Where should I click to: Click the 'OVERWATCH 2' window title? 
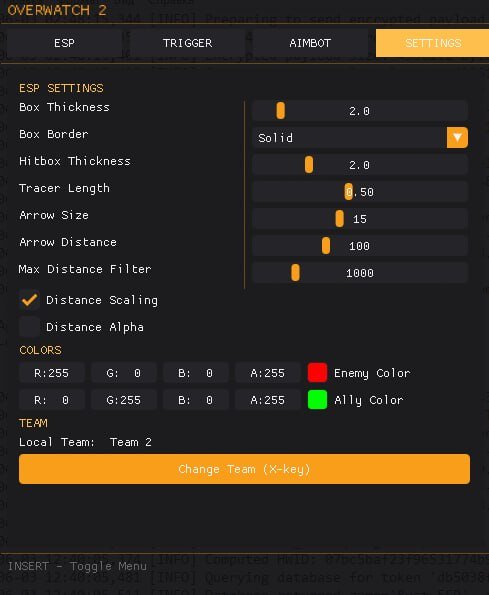click(57, 10)
